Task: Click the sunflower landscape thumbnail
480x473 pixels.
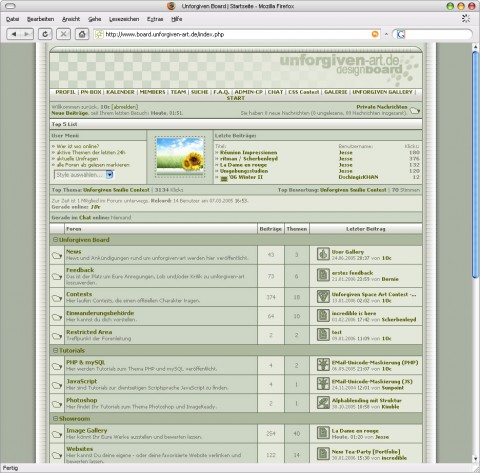Action: (x=180, y=156)
